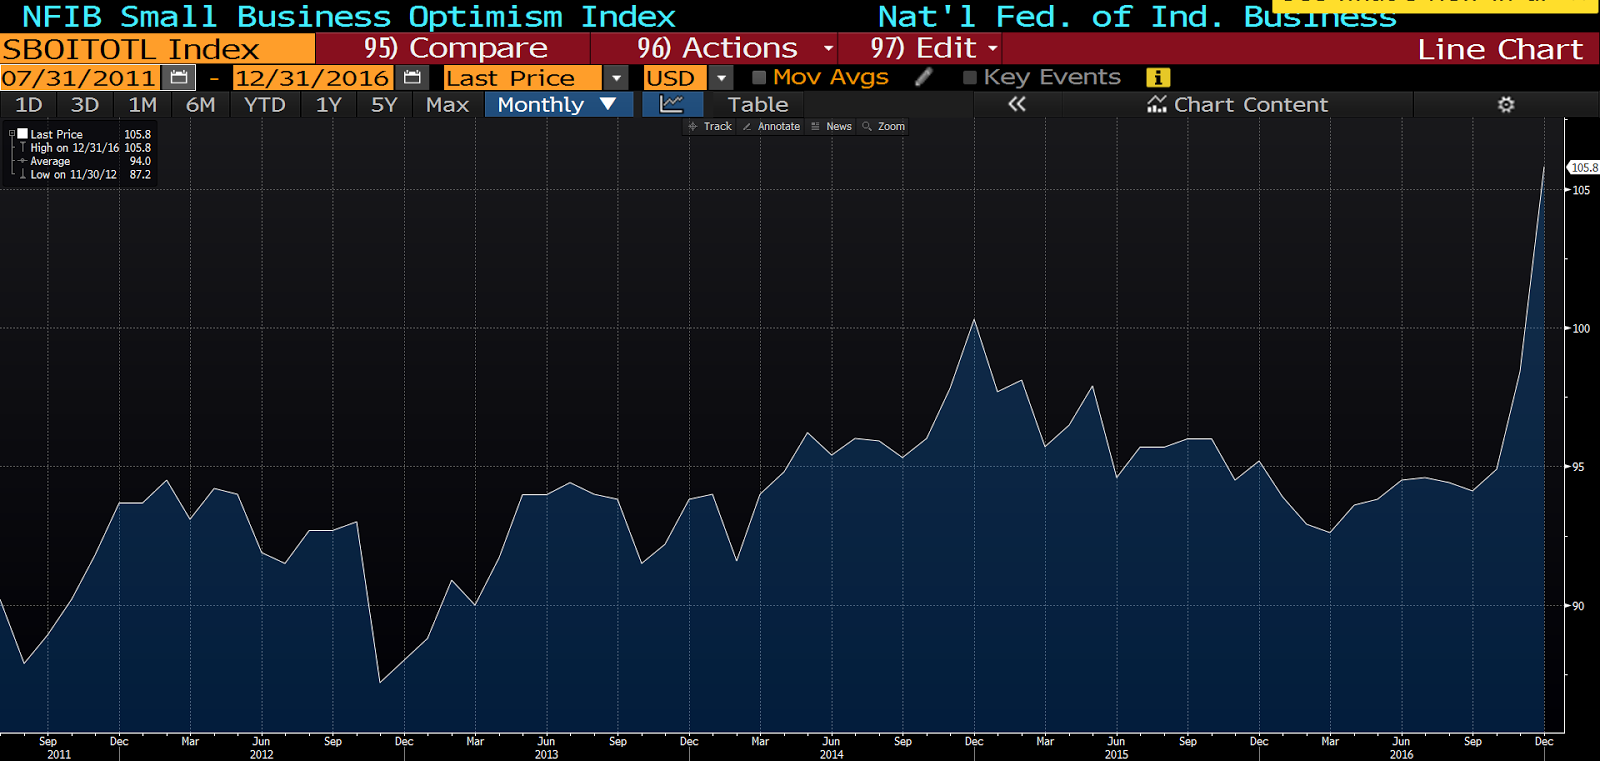Viewport: 1600px width, 761px height.
Task: Click the December 2016 peak on chart line
Action: [x=1544, y=169]
